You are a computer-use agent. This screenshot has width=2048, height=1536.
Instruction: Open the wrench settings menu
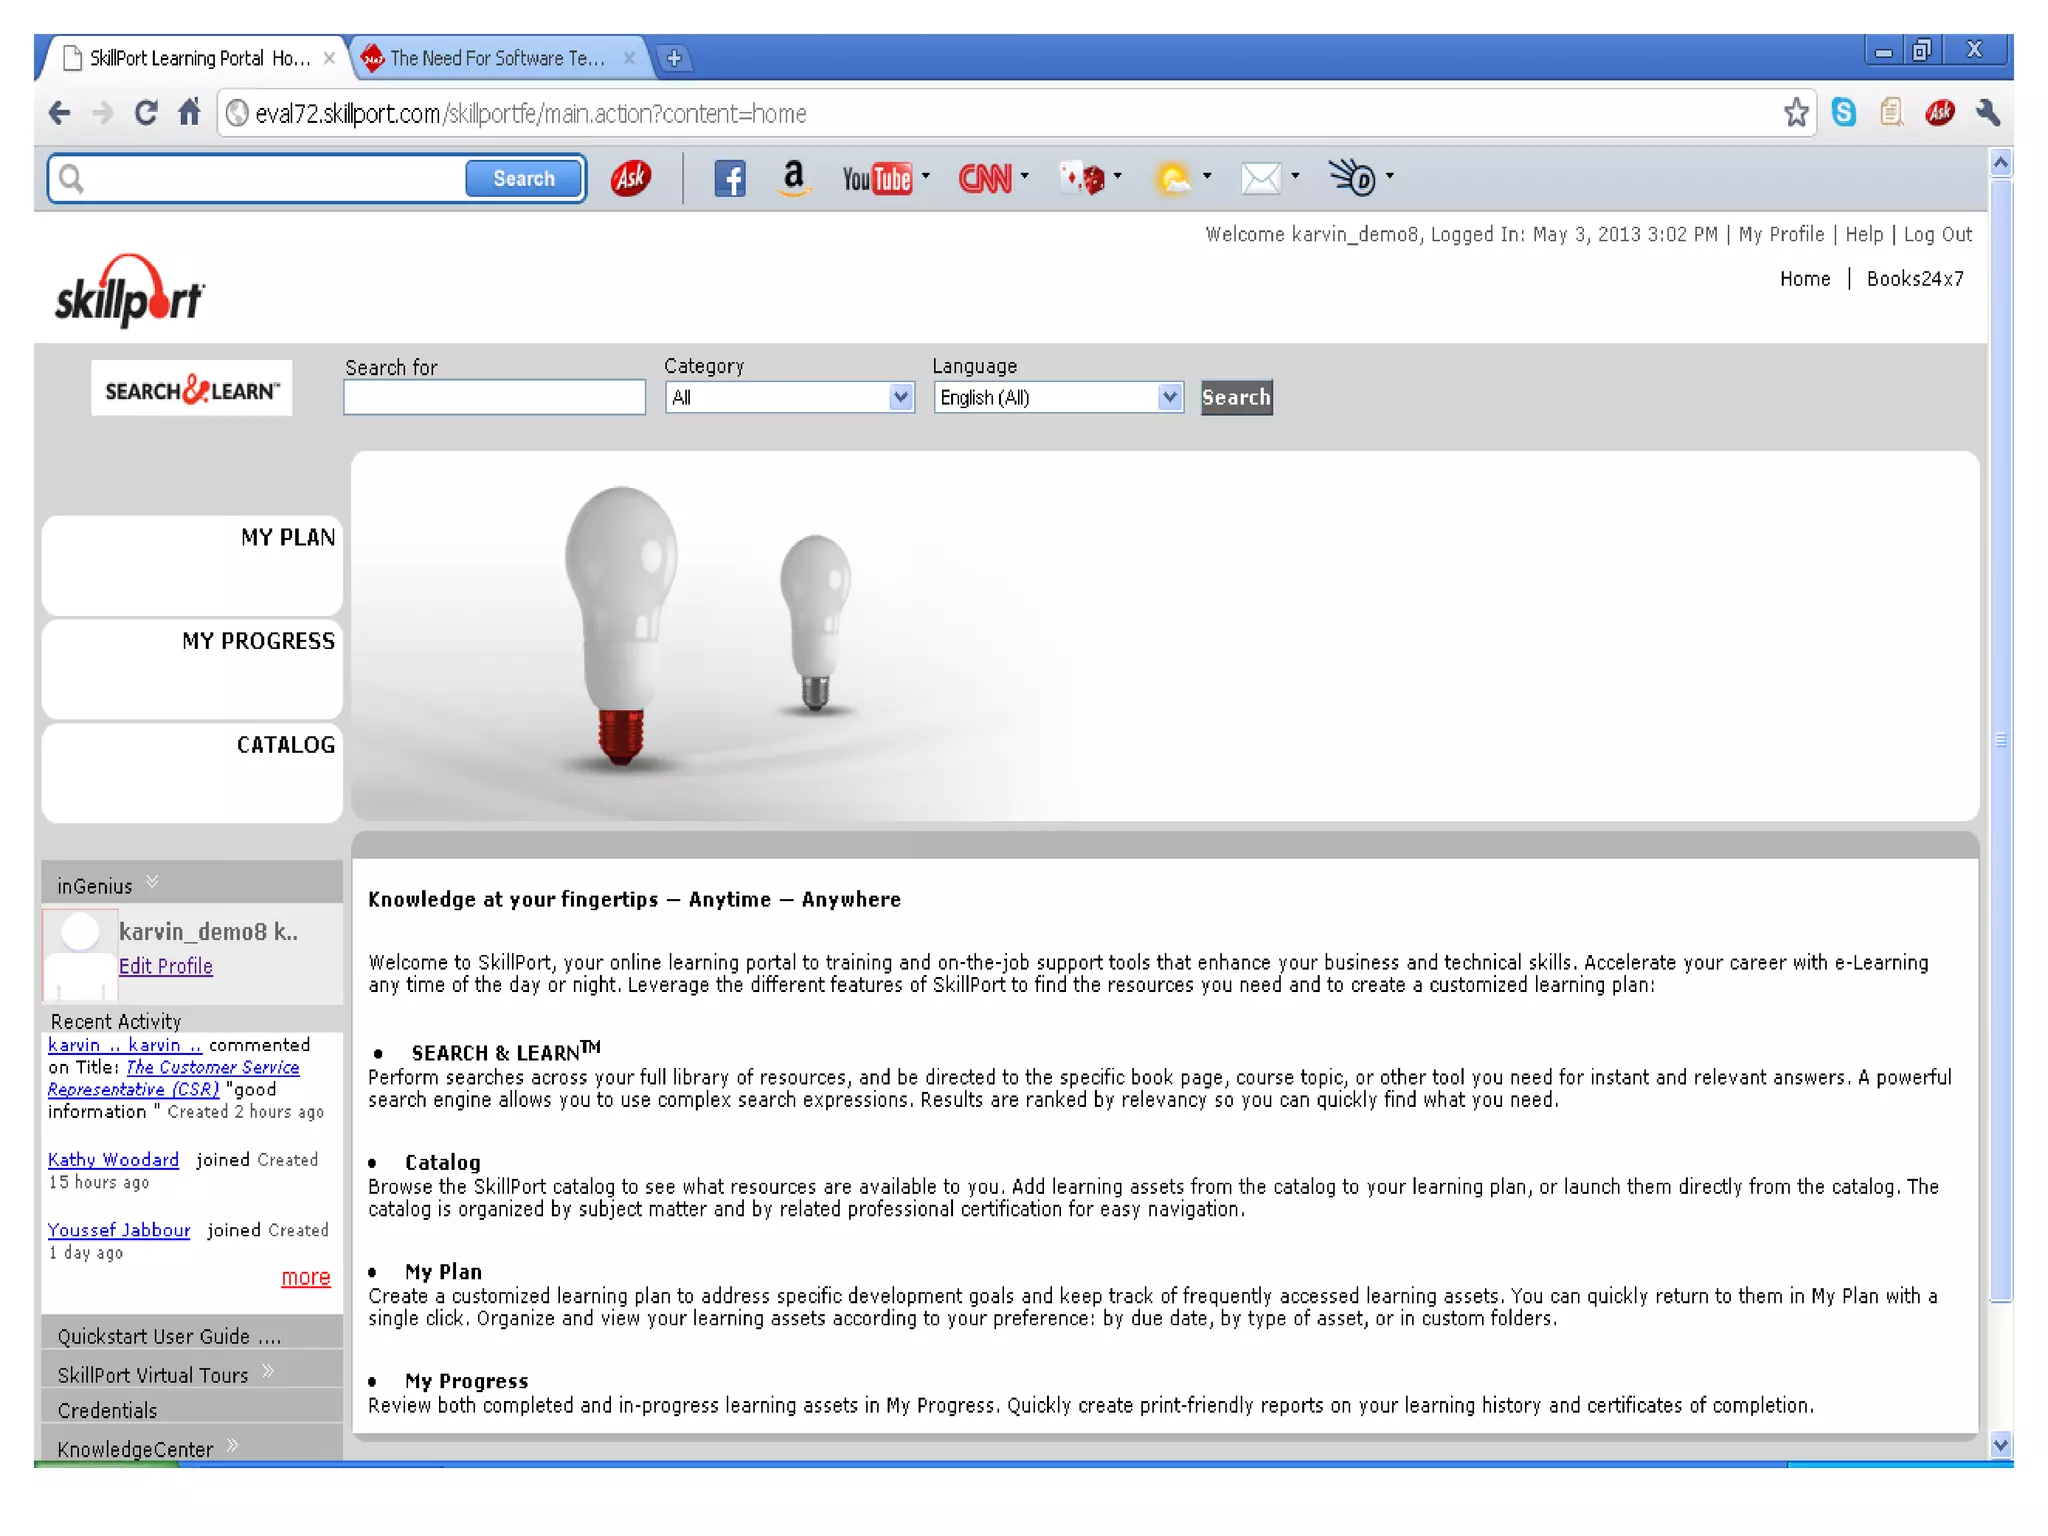1987,113
